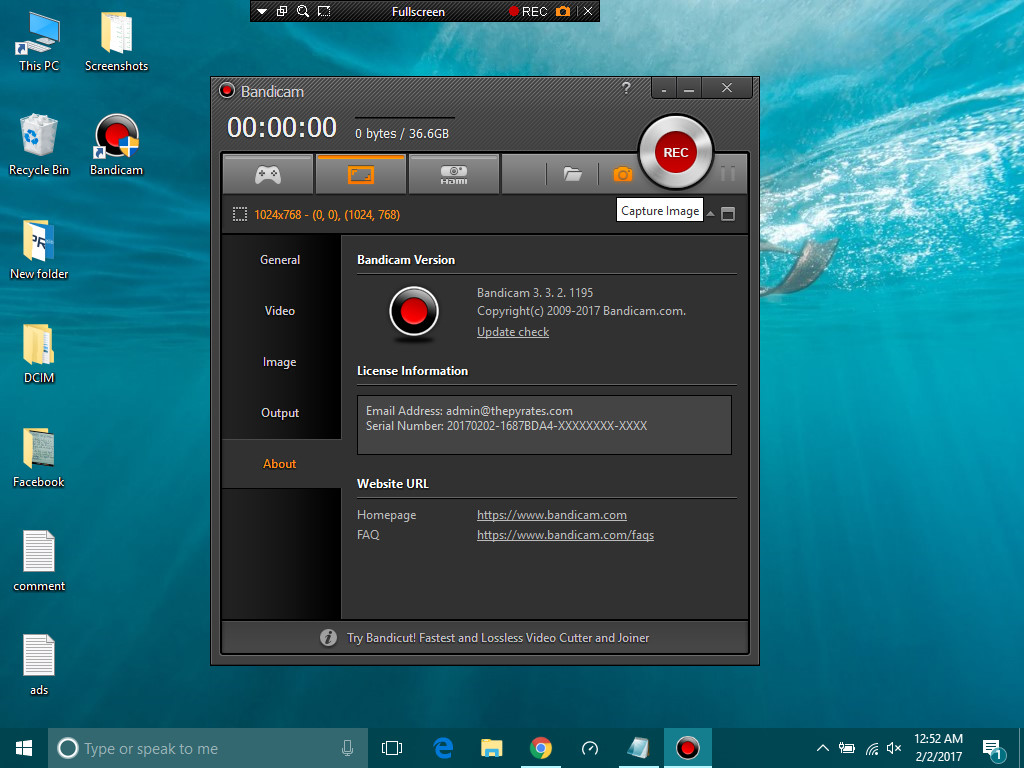This screenshot has width=1024, height=768.
Task: Launch Microsoft Edge from taskbar
Action: click(443, 748)
